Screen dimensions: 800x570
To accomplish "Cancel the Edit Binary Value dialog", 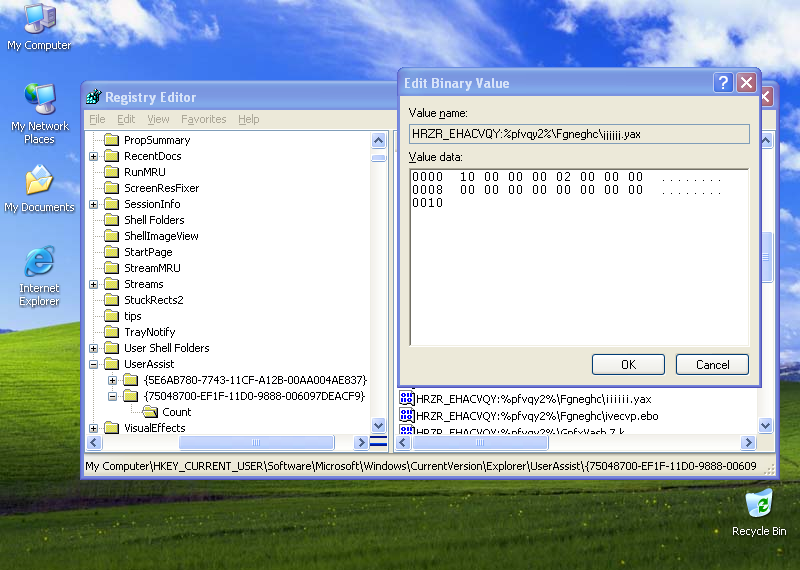I will [x=712, y=364].
